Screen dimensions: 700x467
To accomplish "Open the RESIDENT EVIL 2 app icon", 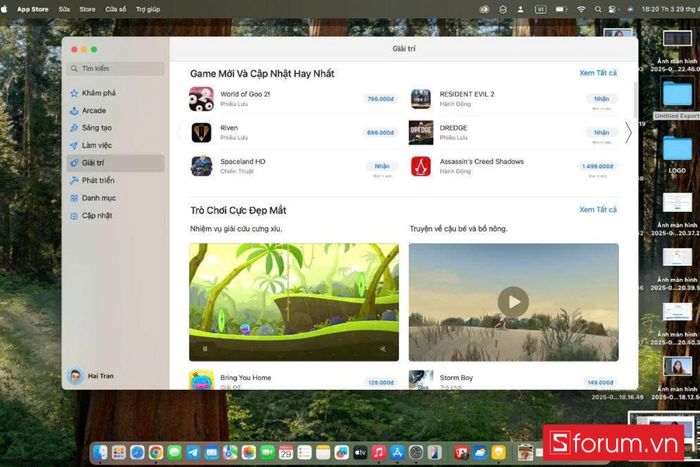I will (x=421, y=99).
